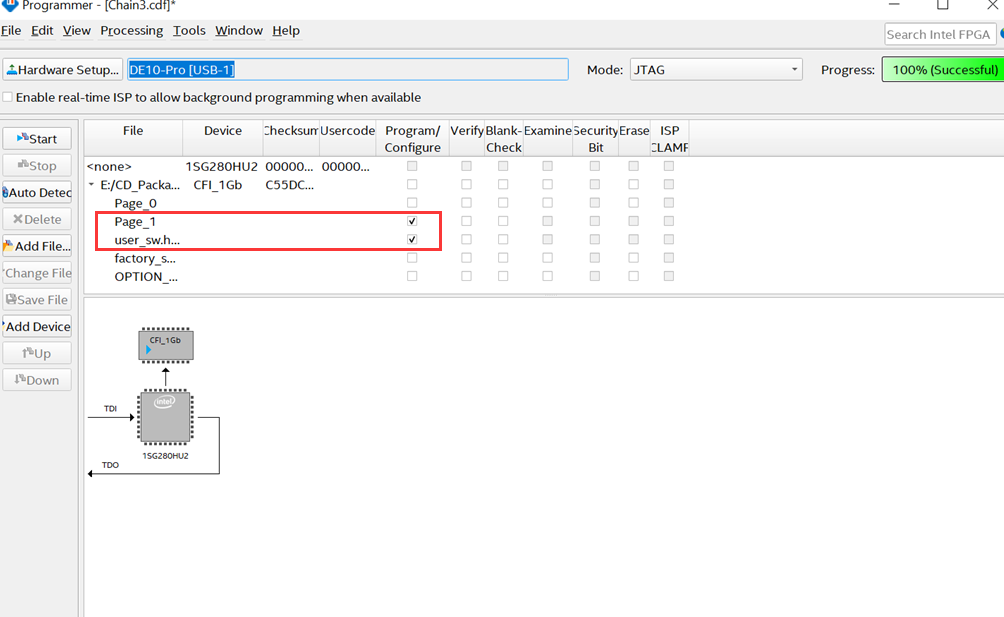
Task: Open the Mode dropdown showing JTAG
Action: (716, 70)
